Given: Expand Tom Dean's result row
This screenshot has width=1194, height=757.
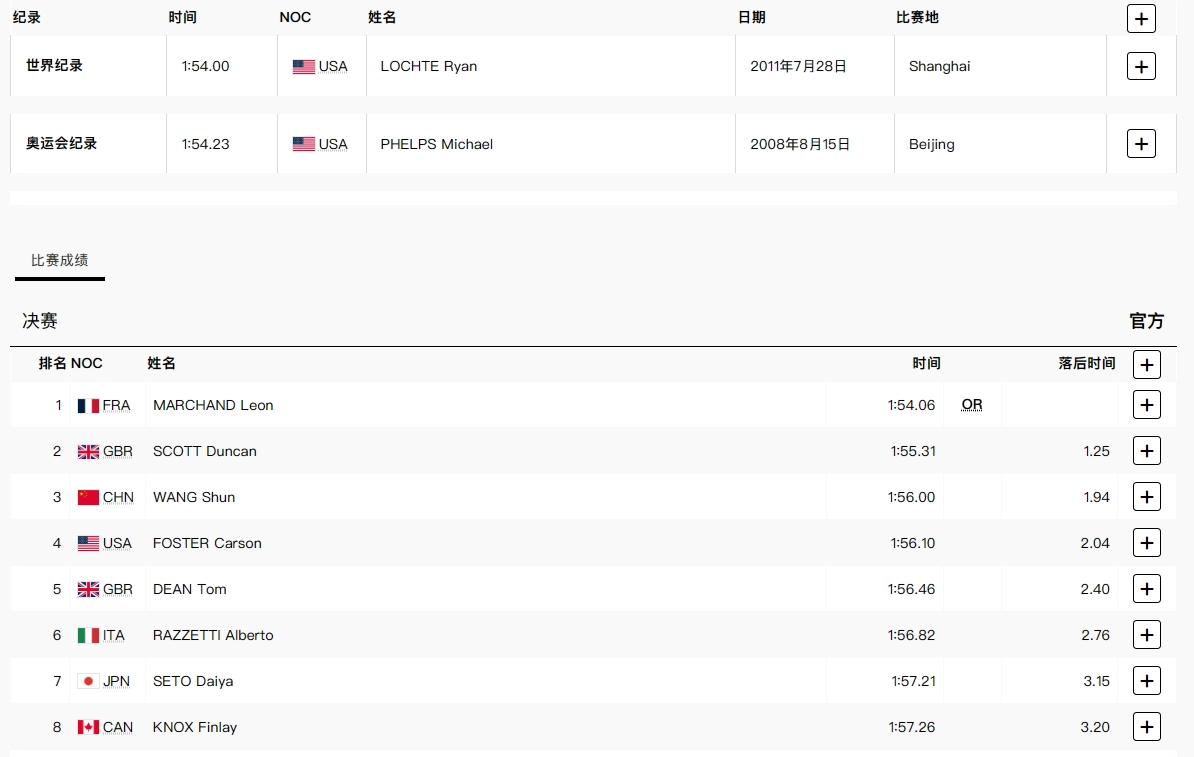Looking at the screenshot, I should tap(1146, 589).
